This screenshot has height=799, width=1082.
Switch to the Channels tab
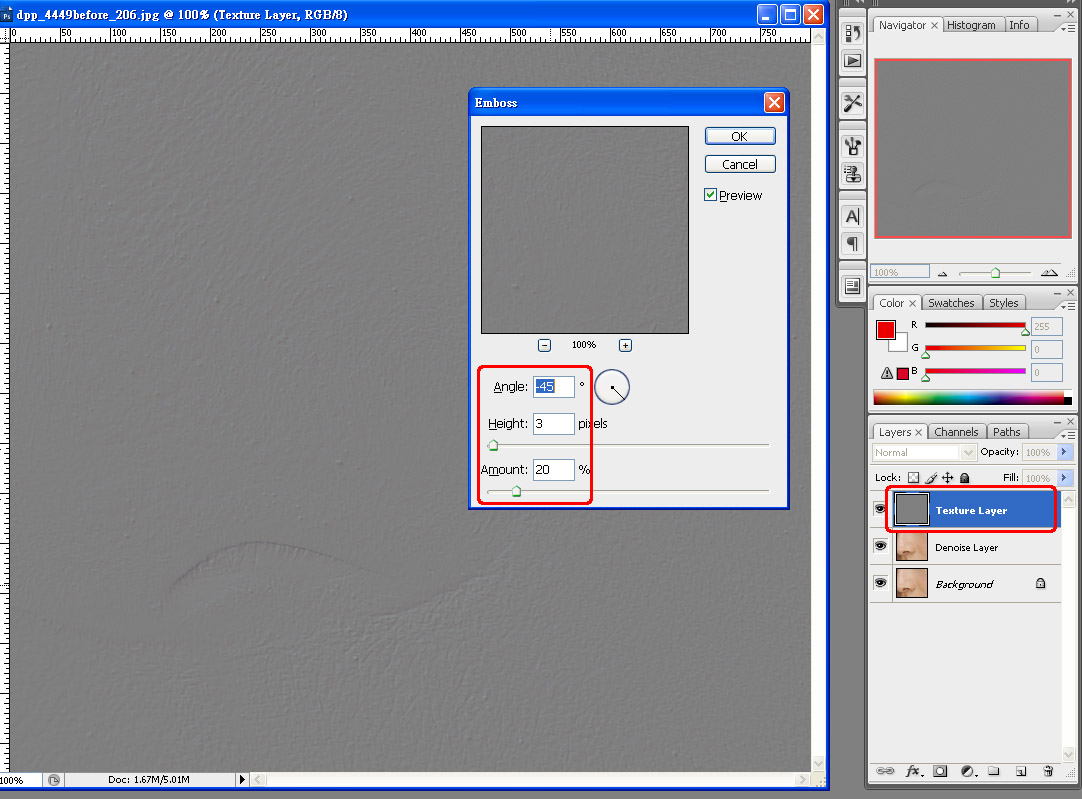point(956,432)
